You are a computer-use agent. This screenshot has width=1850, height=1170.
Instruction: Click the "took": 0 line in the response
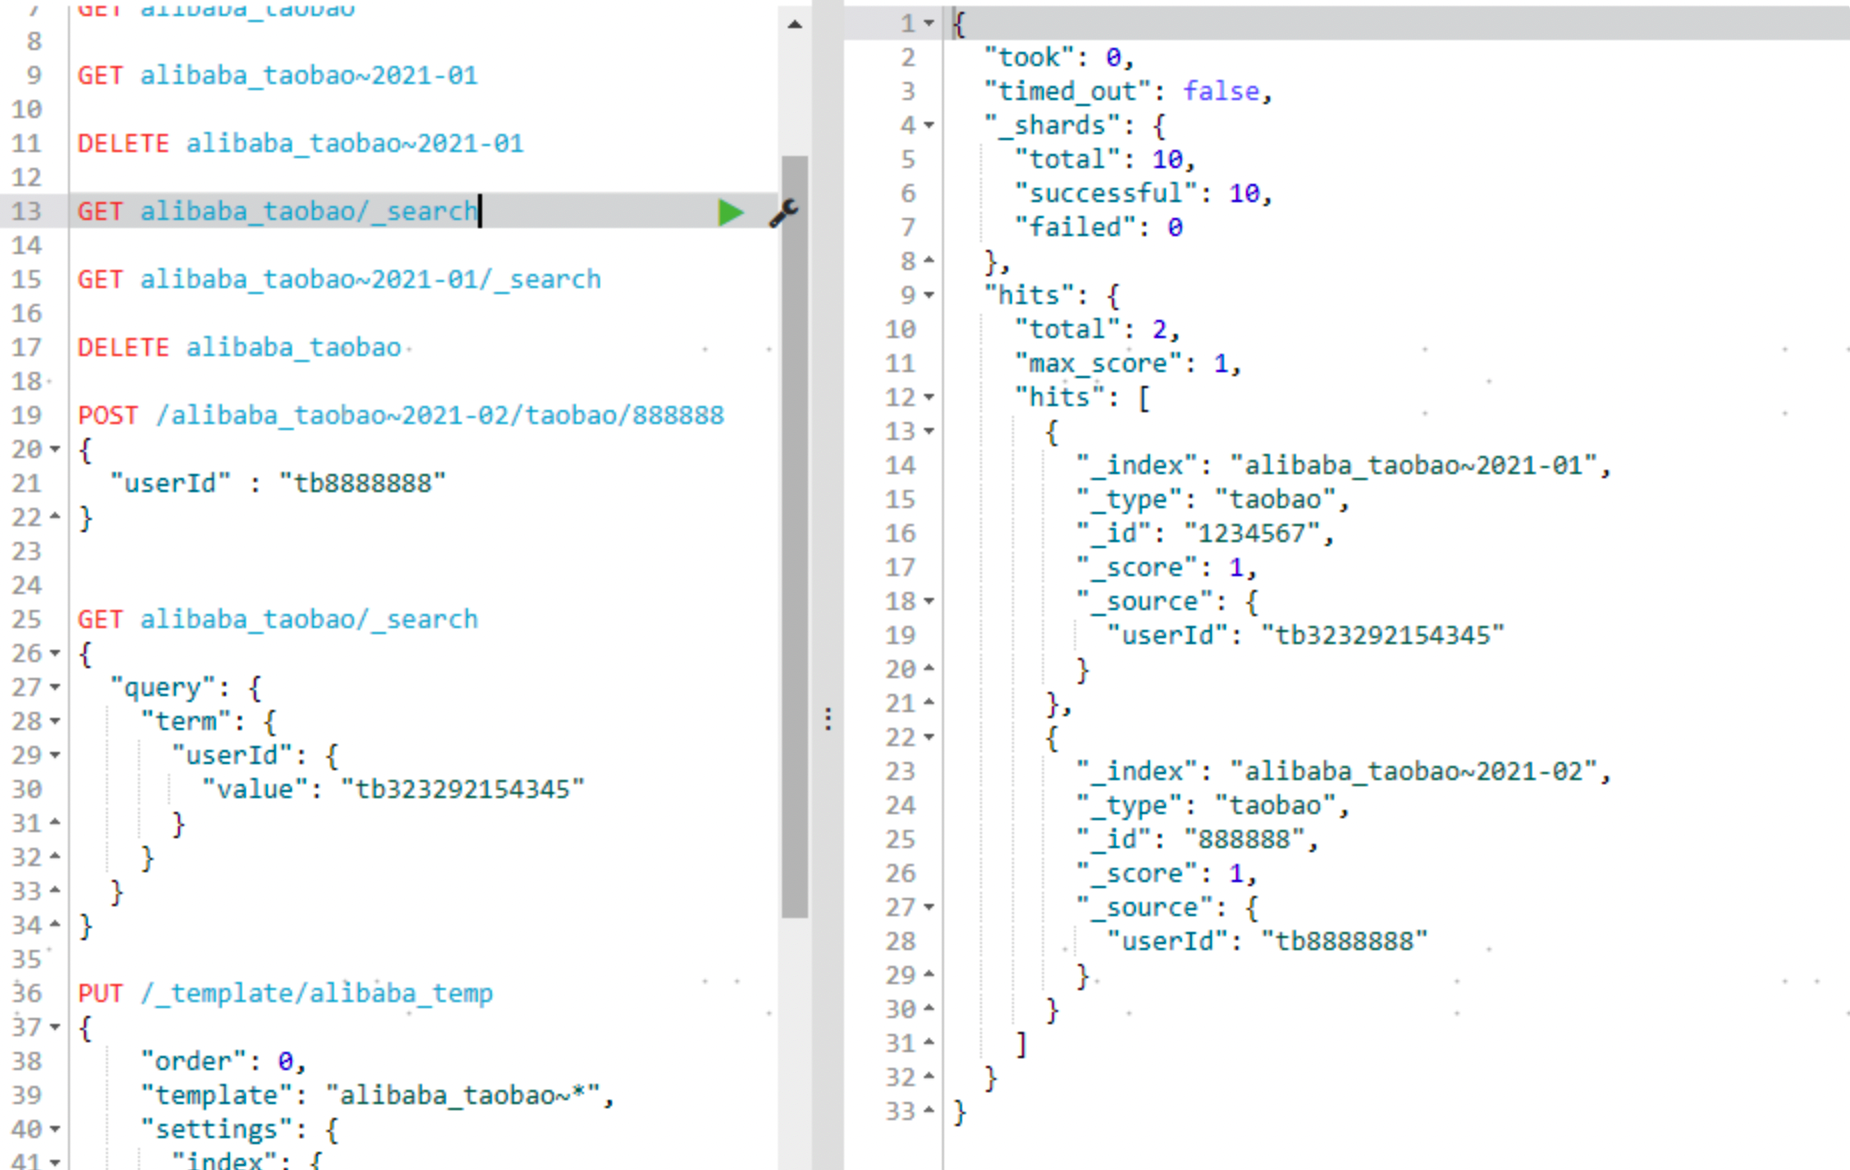(1059, 58)
